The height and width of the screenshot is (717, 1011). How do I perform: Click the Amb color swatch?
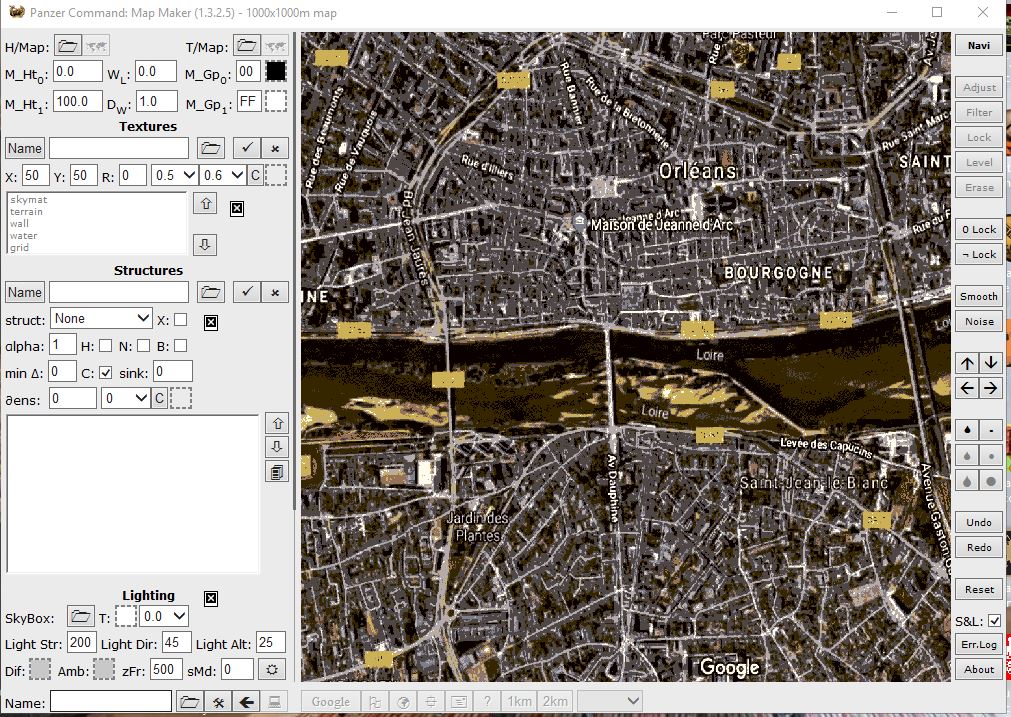coord(104,669)
